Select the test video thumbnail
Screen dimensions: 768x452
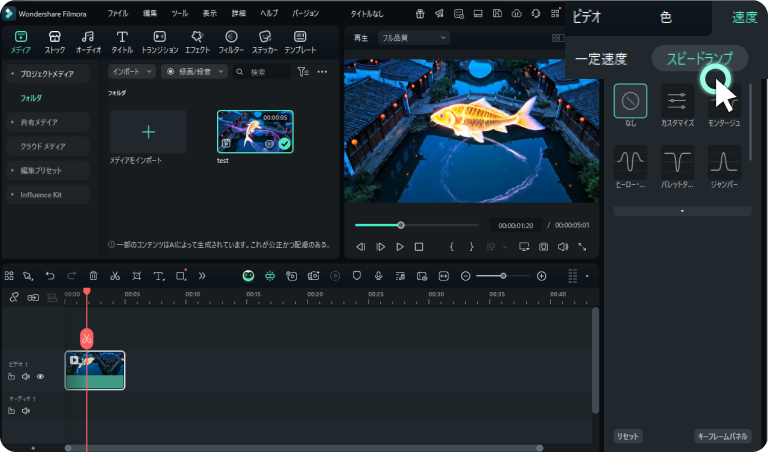[255, 132]
